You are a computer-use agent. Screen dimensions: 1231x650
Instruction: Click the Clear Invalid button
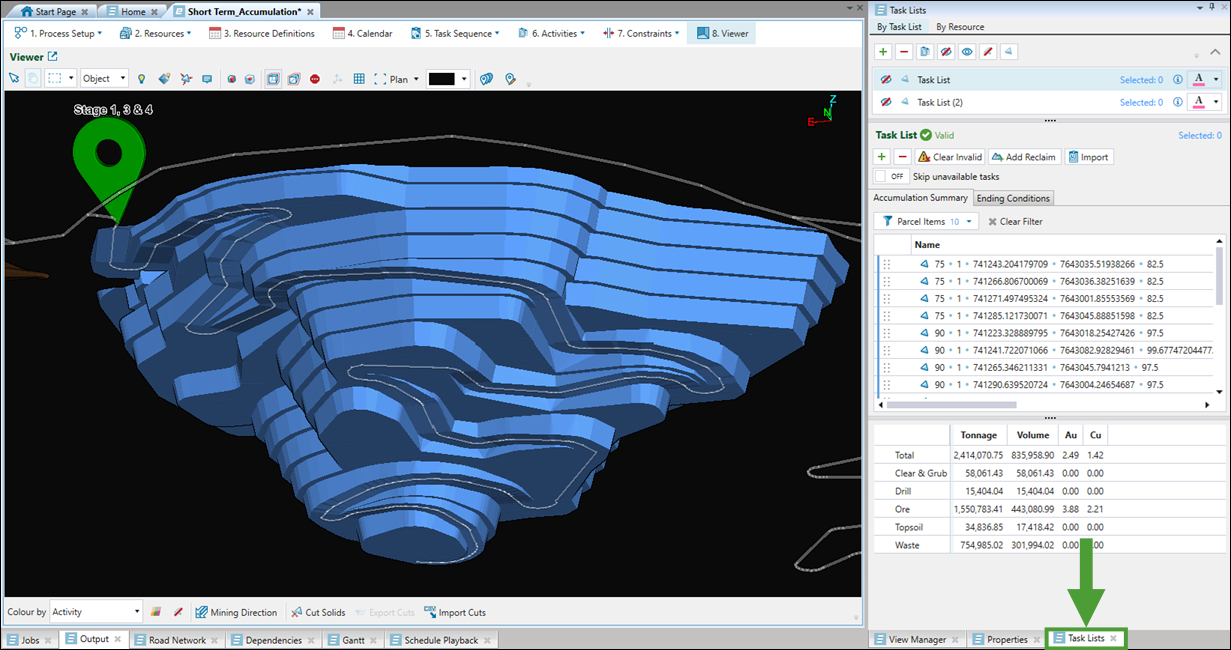pyautogui.click(x=949, y=157)
